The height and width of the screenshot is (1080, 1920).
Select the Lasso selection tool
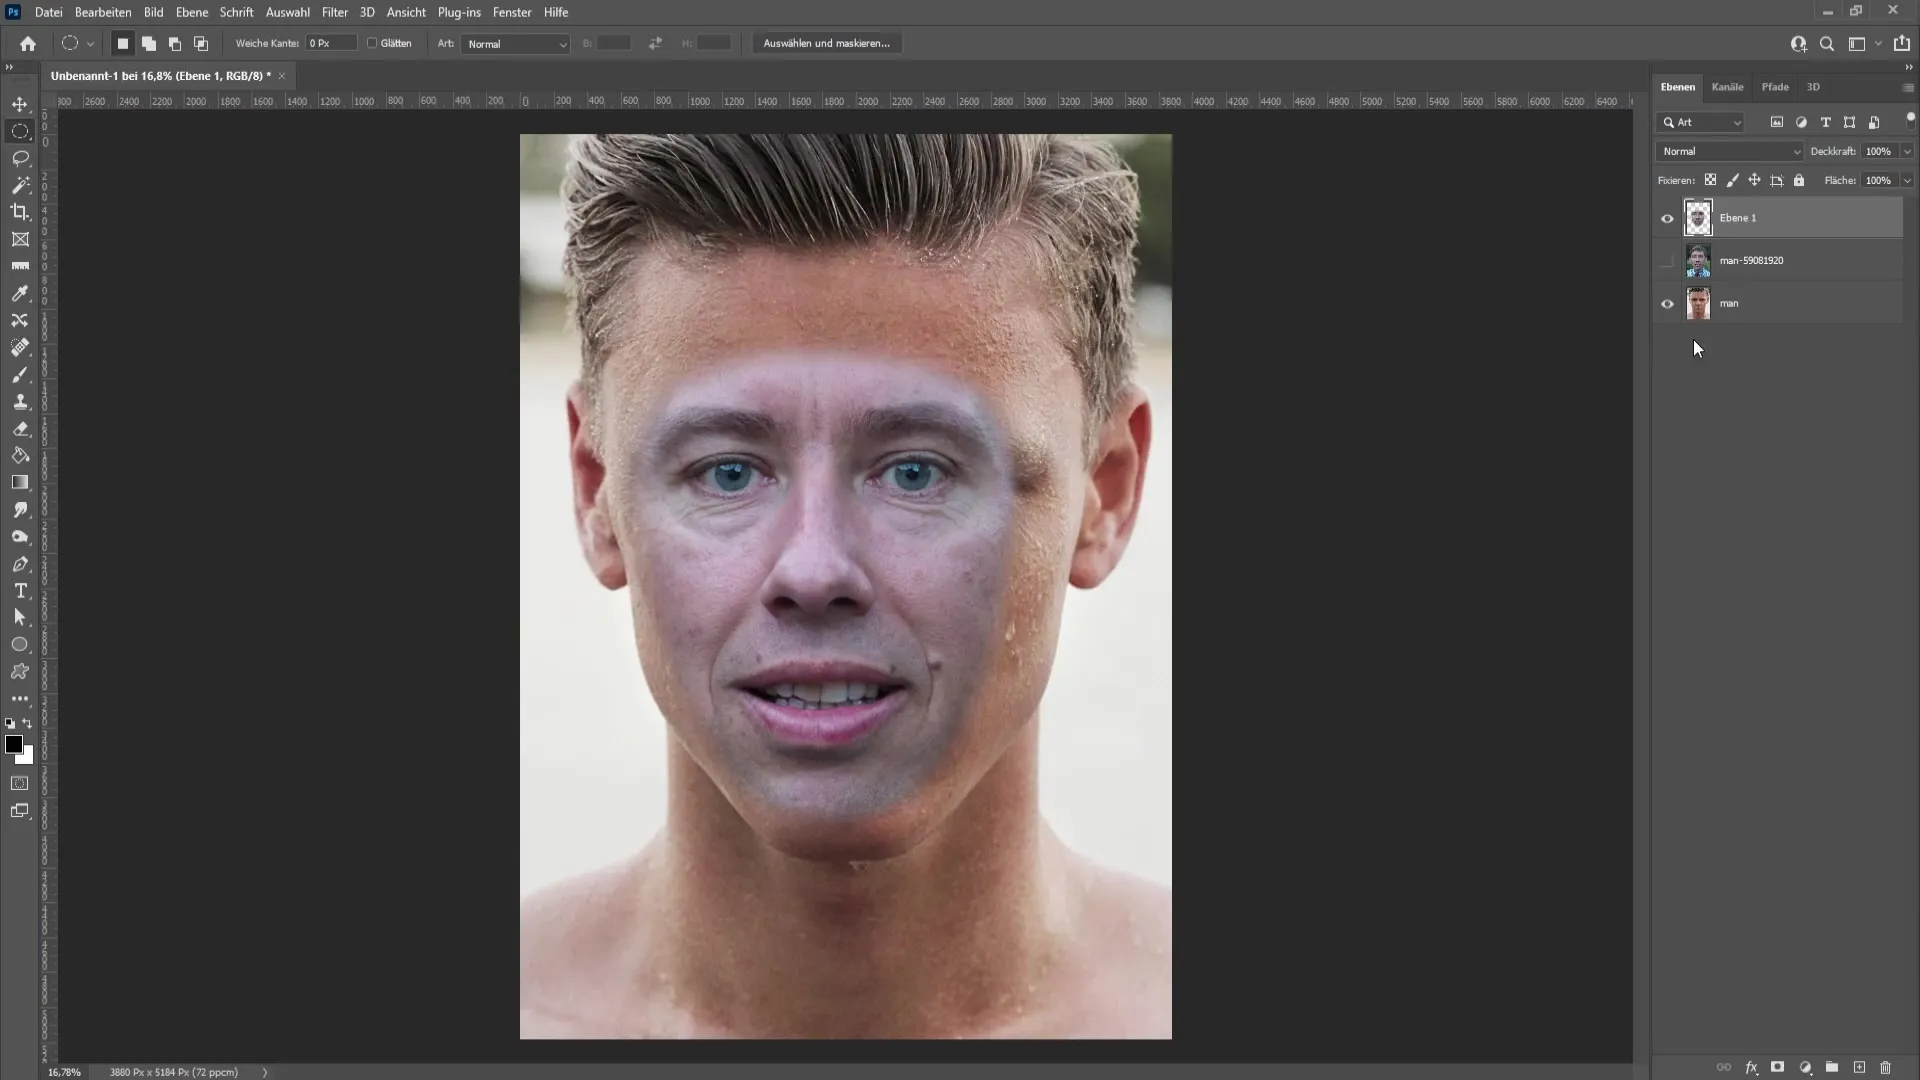pos(20,157)
